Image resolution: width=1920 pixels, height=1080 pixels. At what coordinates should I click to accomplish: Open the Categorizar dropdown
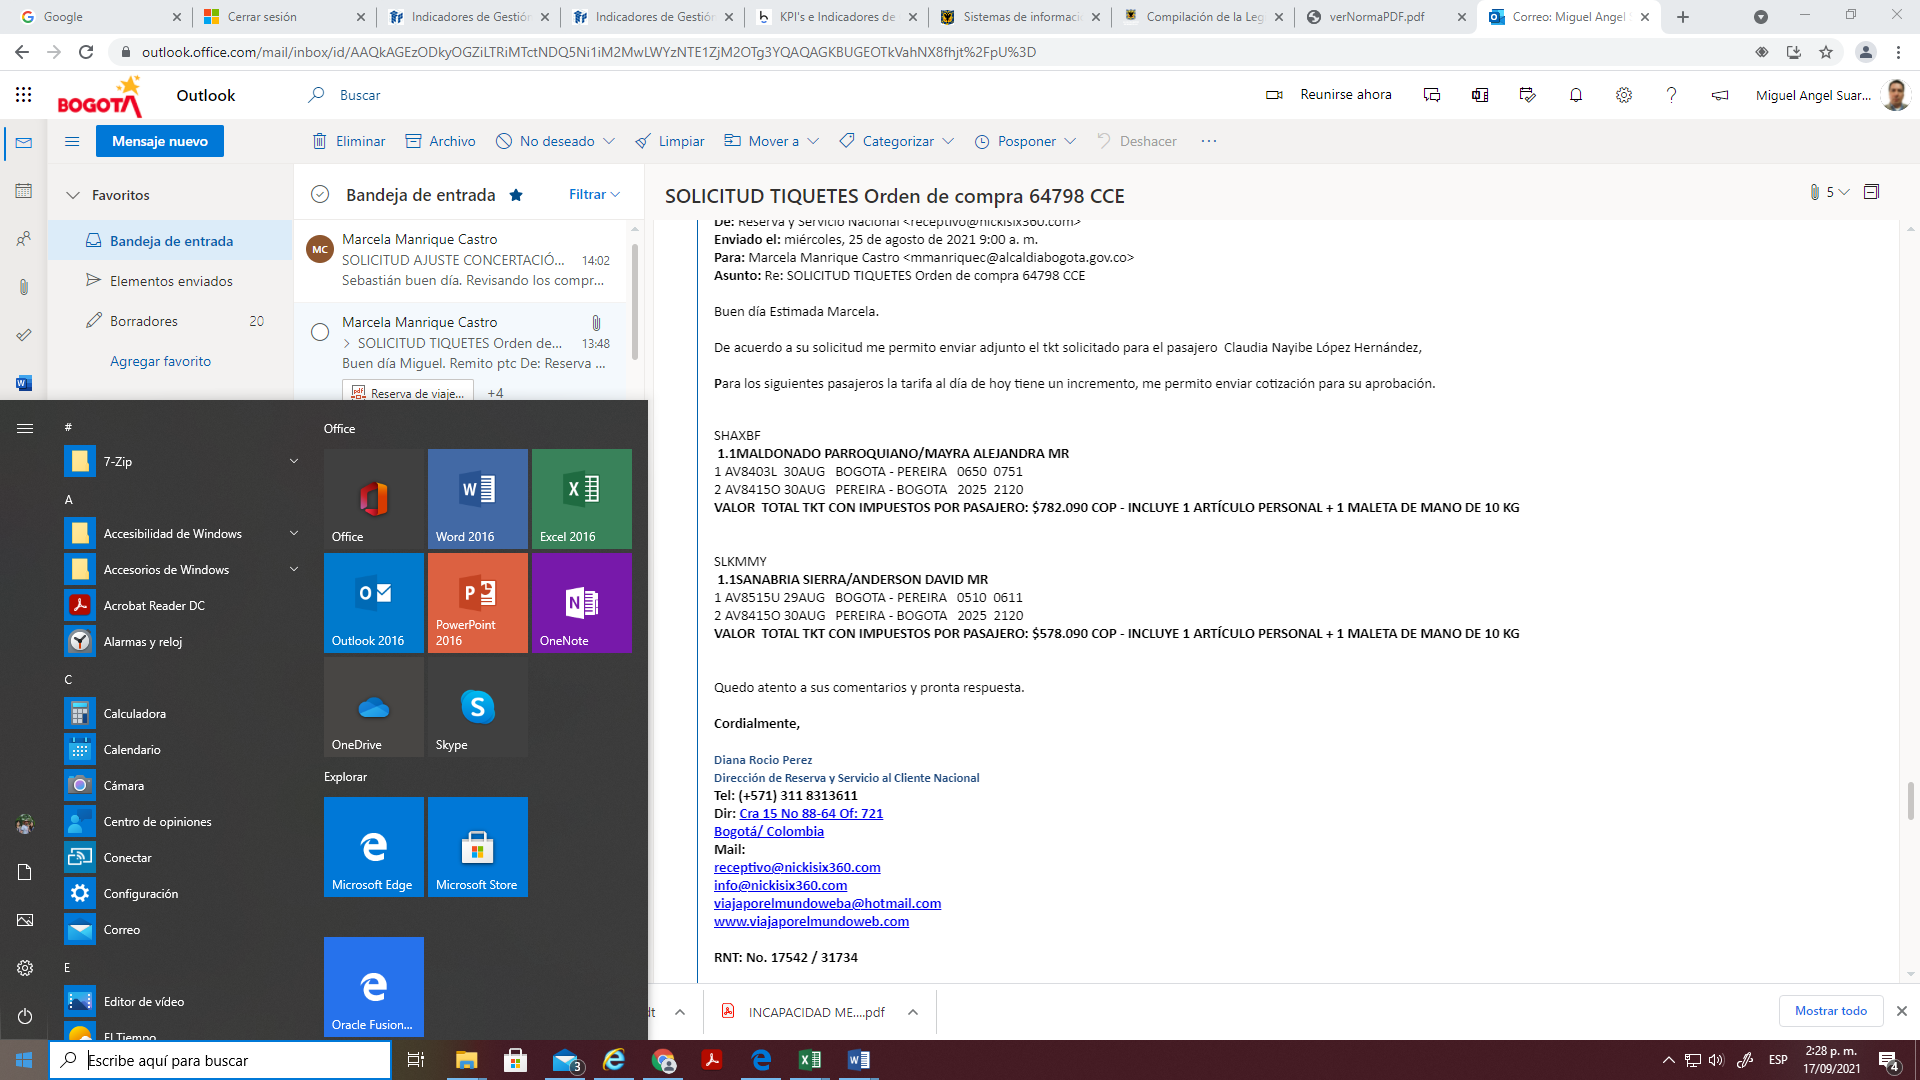[897, 141]
